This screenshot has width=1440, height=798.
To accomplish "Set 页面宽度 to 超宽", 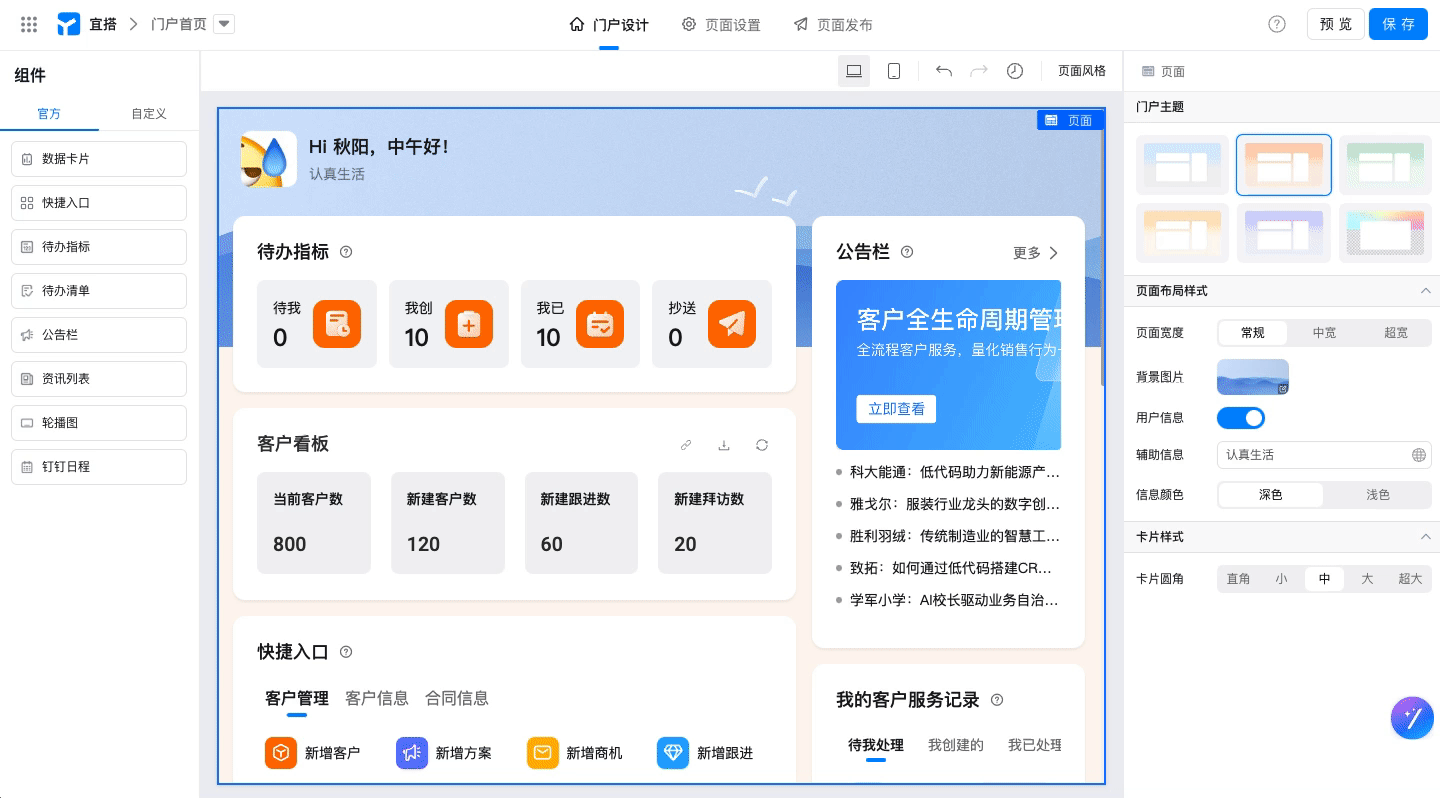I will [1396, 333].
